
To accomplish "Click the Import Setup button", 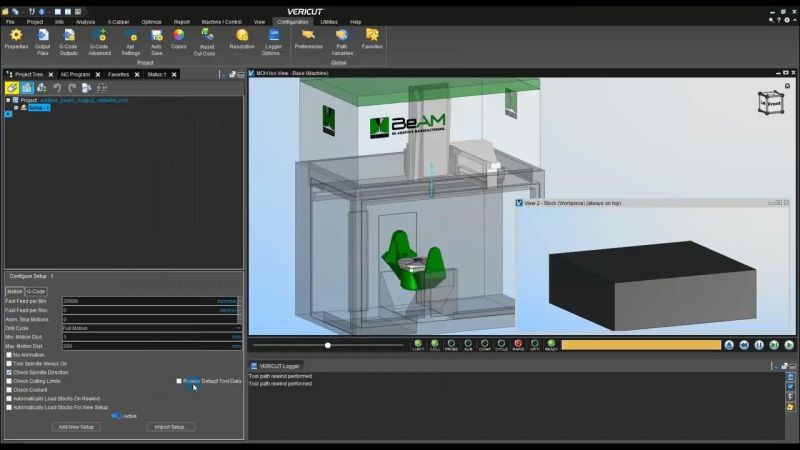I will (x=171, y=427).
